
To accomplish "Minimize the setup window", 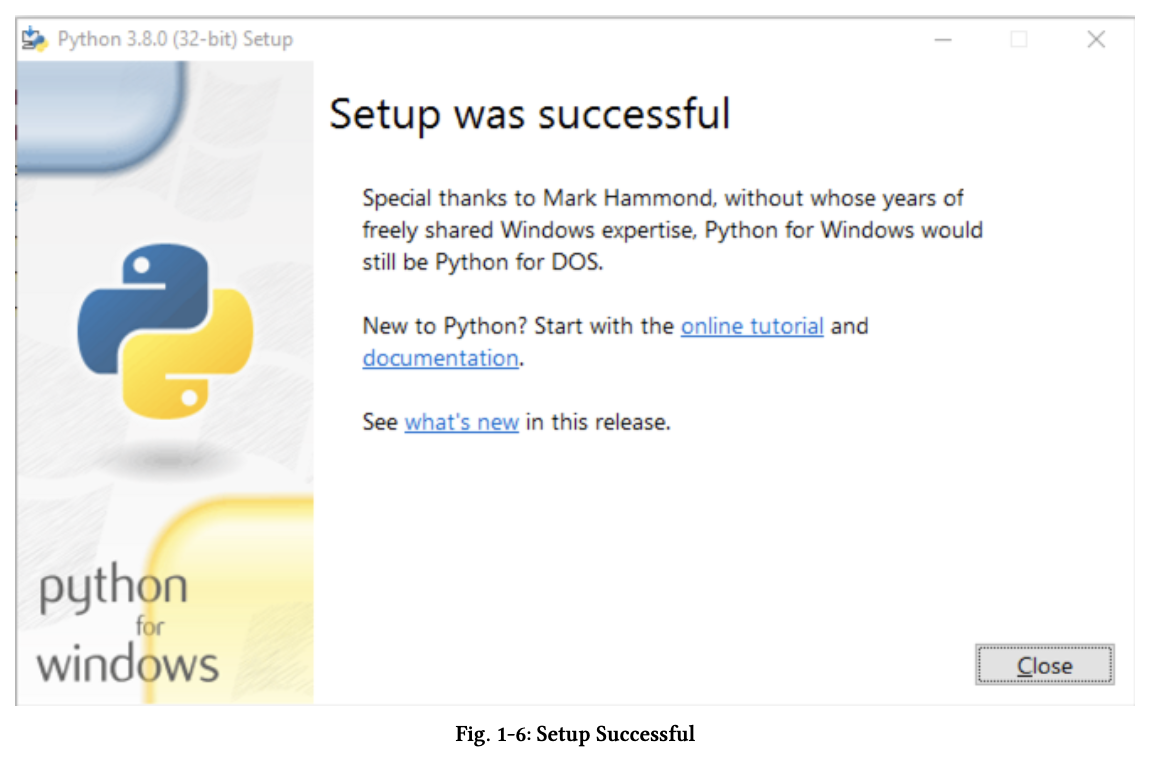I will (942, 39).
